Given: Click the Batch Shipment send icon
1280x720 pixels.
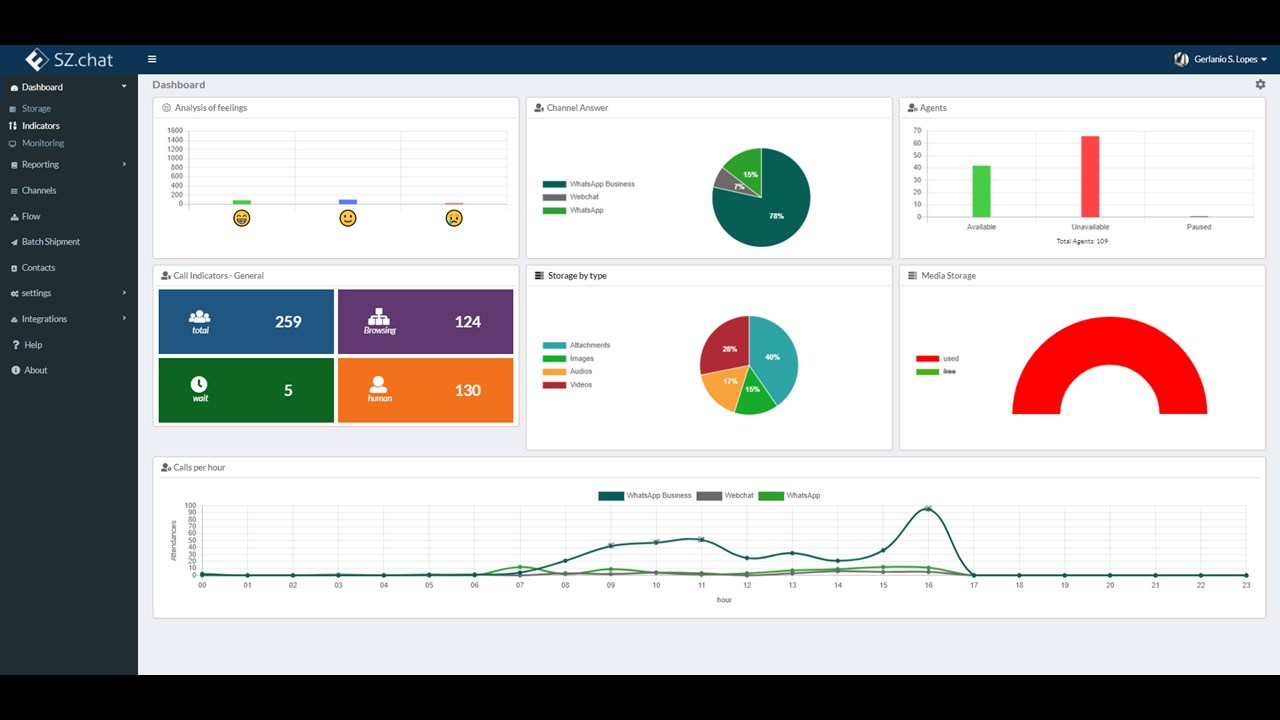Looking at the screenshot, I should [x=14, y=242].
